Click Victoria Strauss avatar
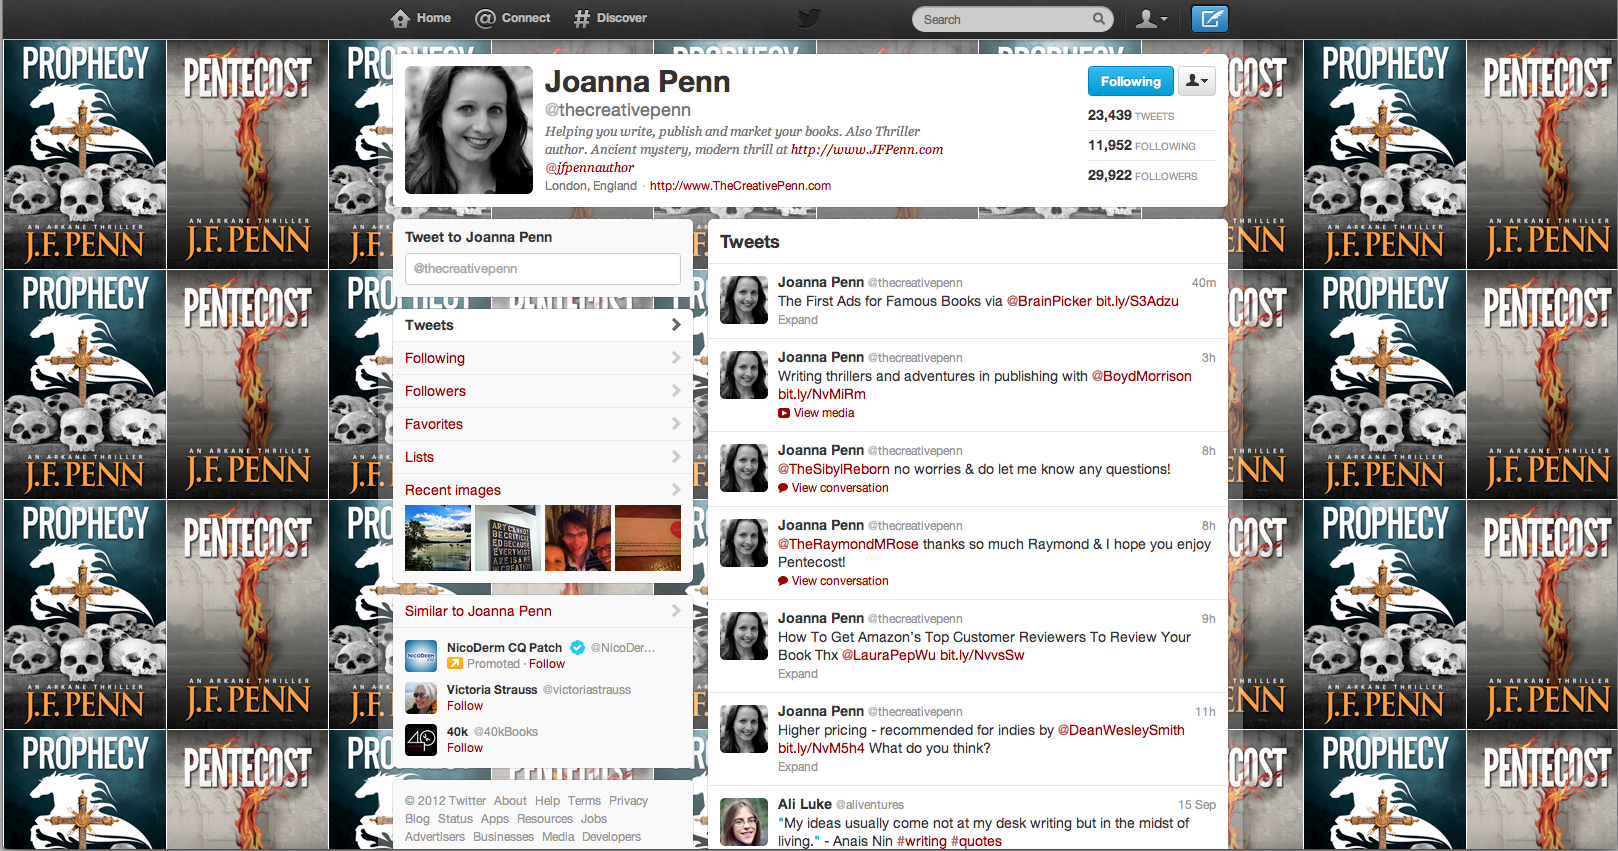 coord(421,698)
